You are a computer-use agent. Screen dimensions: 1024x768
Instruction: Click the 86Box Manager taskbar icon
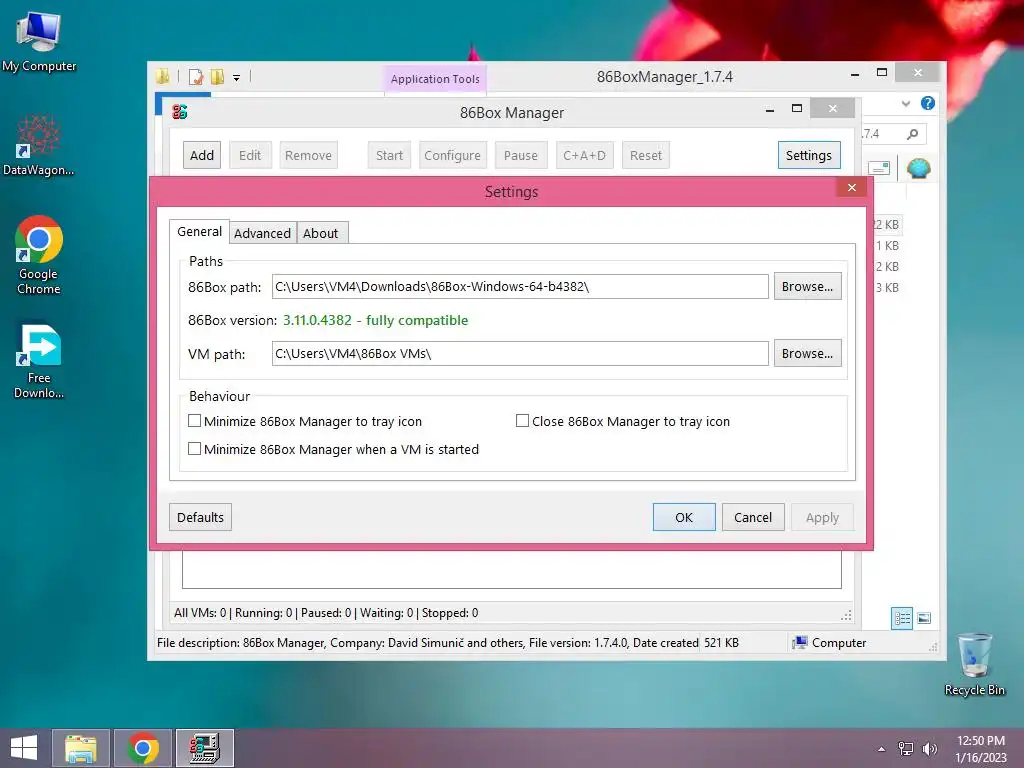204,748
